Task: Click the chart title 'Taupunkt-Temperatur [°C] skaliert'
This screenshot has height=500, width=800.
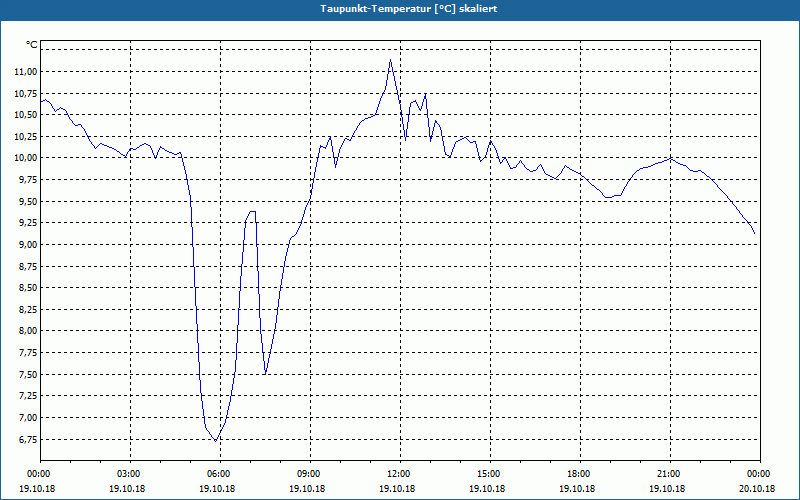Action: (x=409, y=9)
